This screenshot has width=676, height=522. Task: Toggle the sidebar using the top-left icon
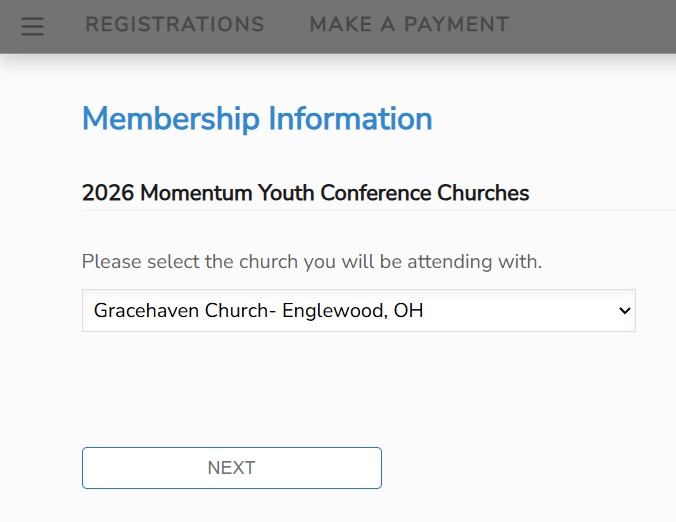pyautogui.click(x=33, y=26)
